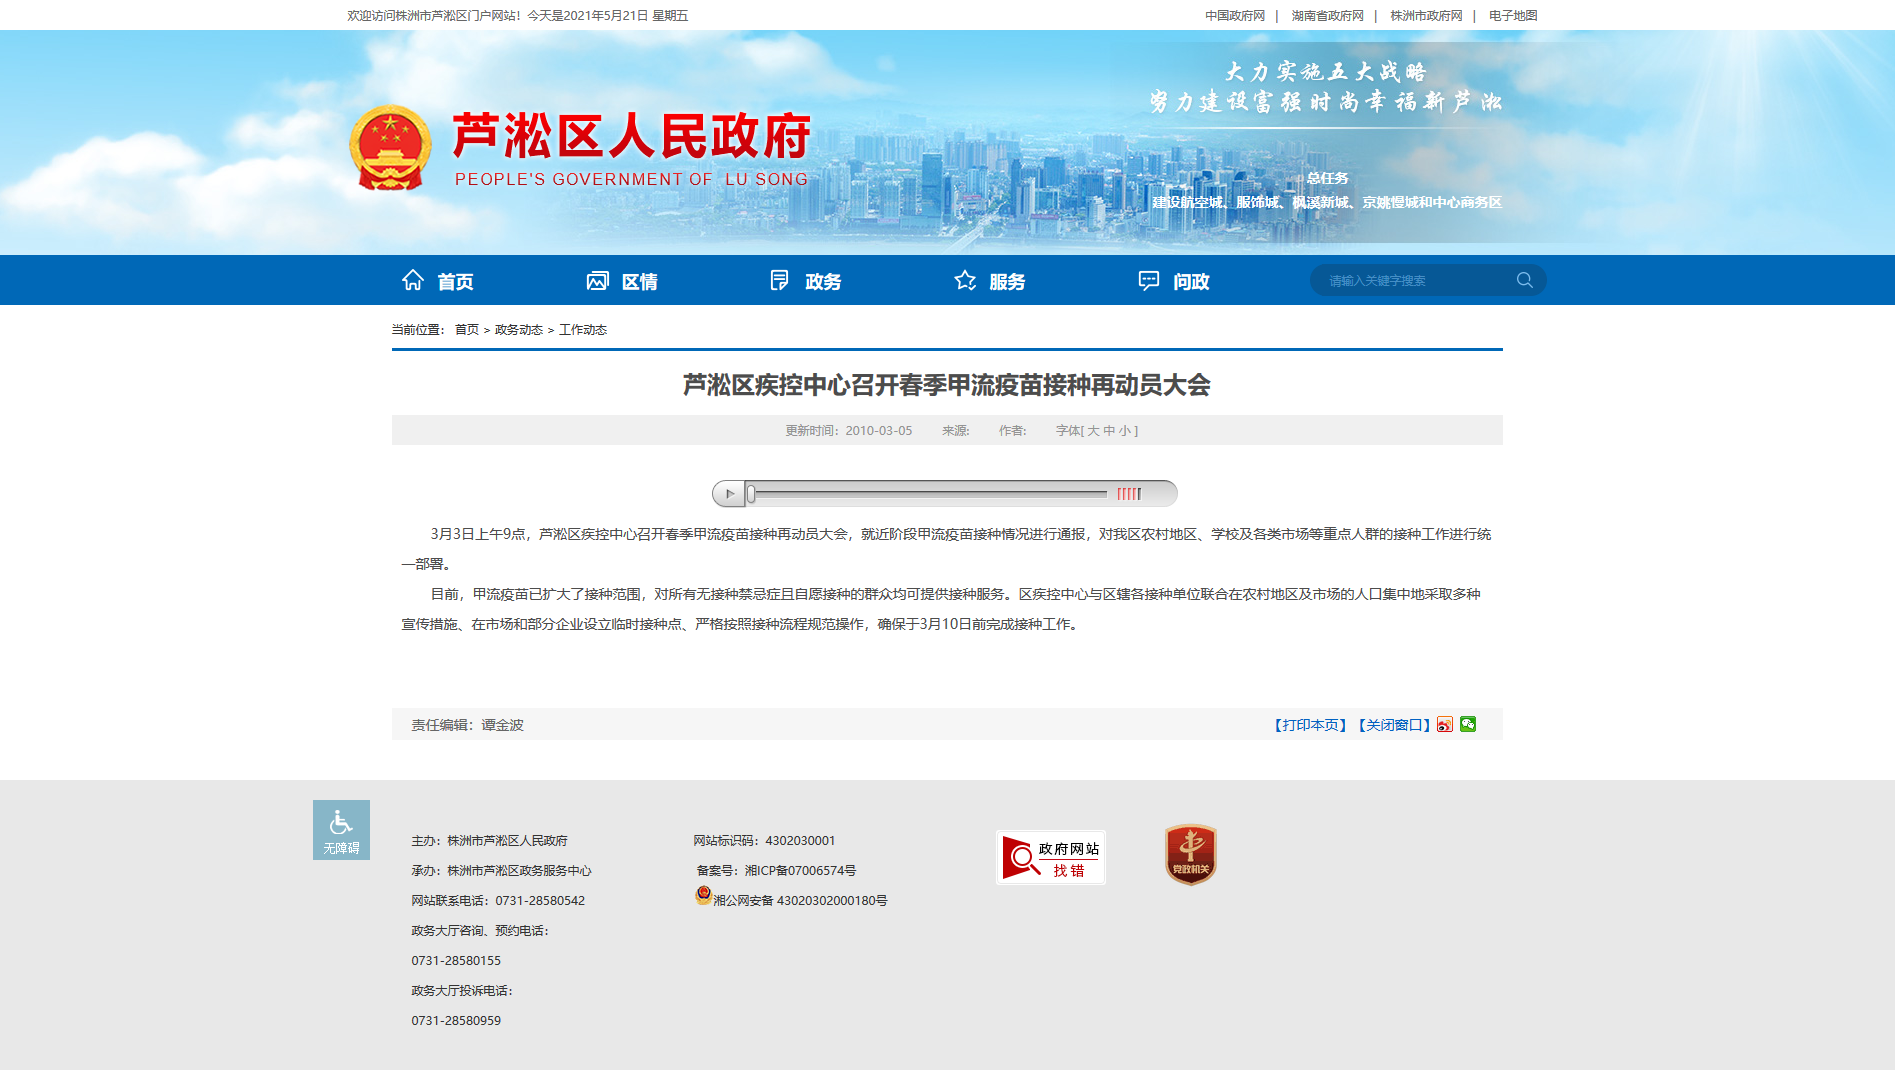Click the audio progress track
Image resolution: width=1895 pixels, height=1070 pixels.
pyautogui.click(x=930, y=494)
